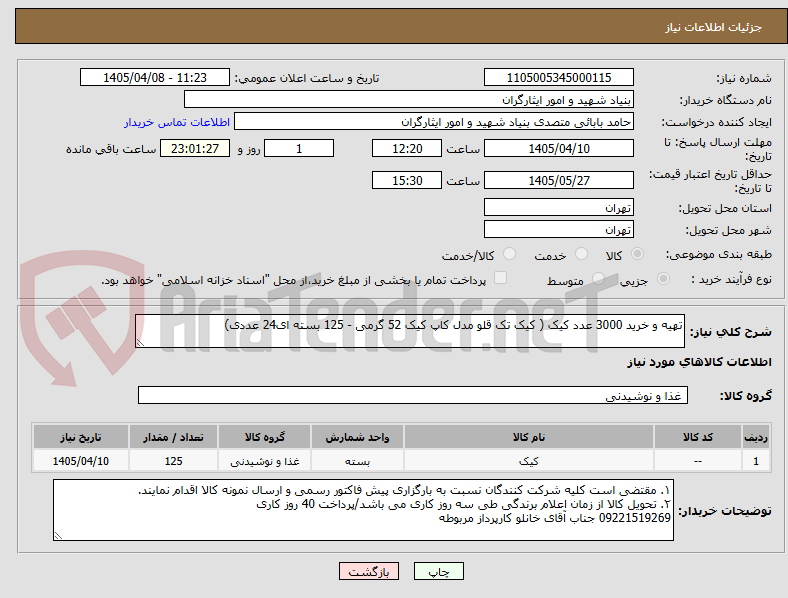Click the ردیف column header

[x=756, y=437]
